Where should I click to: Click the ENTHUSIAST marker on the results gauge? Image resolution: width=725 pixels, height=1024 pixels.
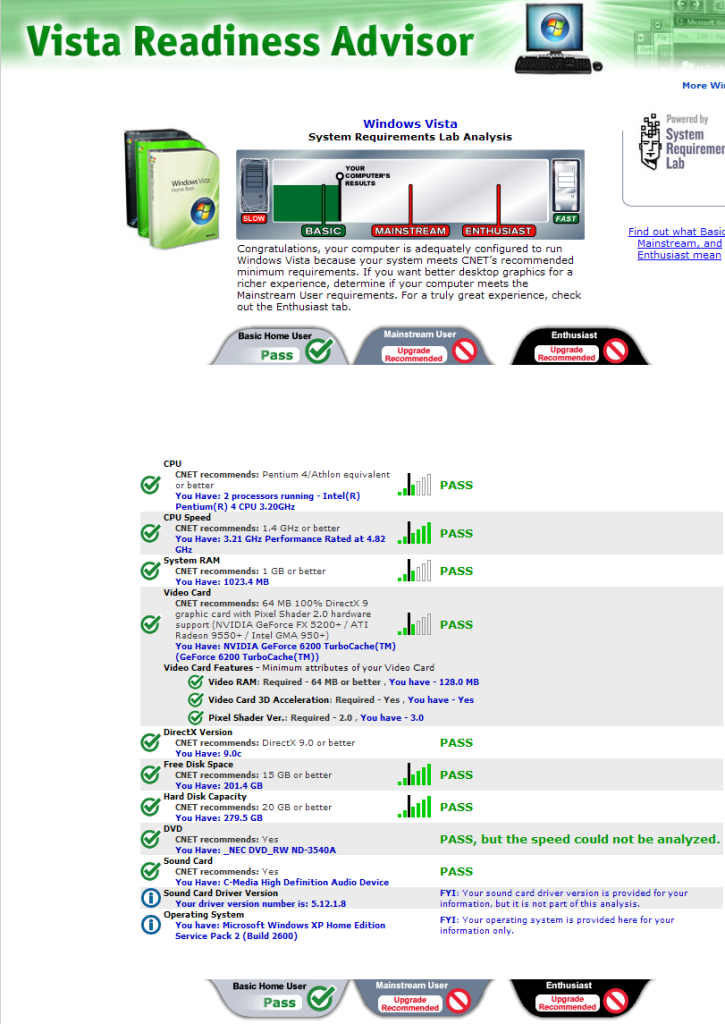[498, 231]
